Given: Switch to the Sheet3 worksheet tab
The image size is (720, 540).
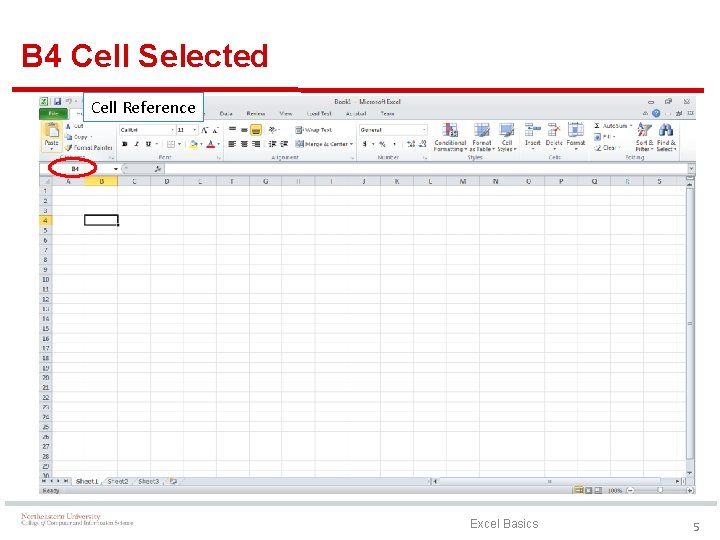Looking at the screenshot, I should click(148, 481).
